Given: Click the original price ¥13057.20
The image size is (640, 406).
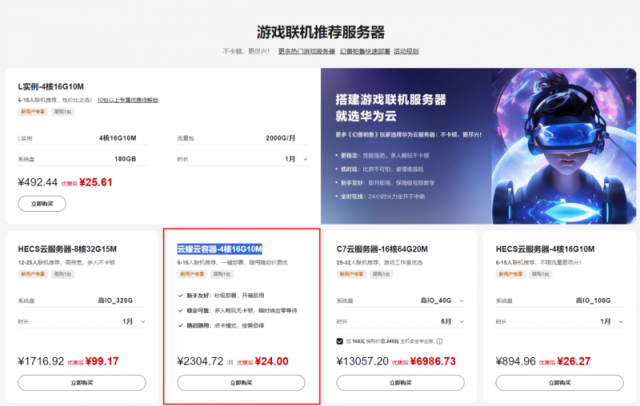Looking at the screenshot, I should [362, 361].
